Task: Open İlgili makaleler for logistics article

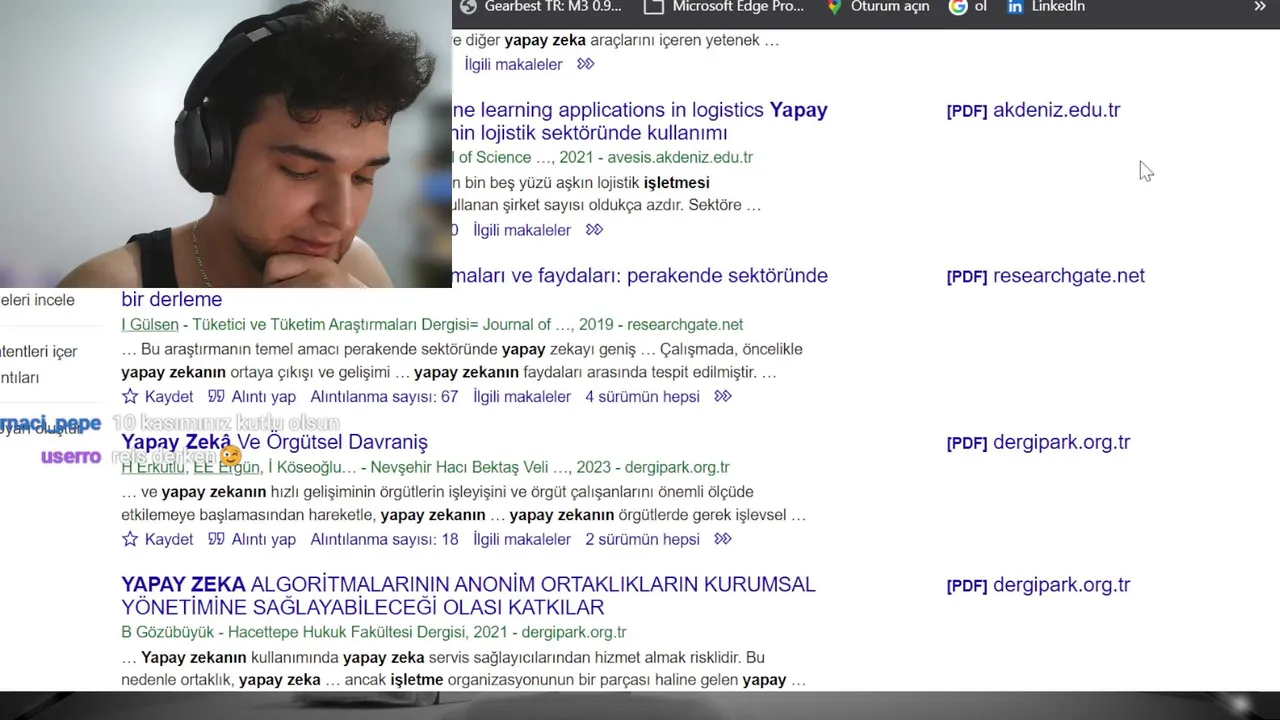Action: (x=522, y=230)
